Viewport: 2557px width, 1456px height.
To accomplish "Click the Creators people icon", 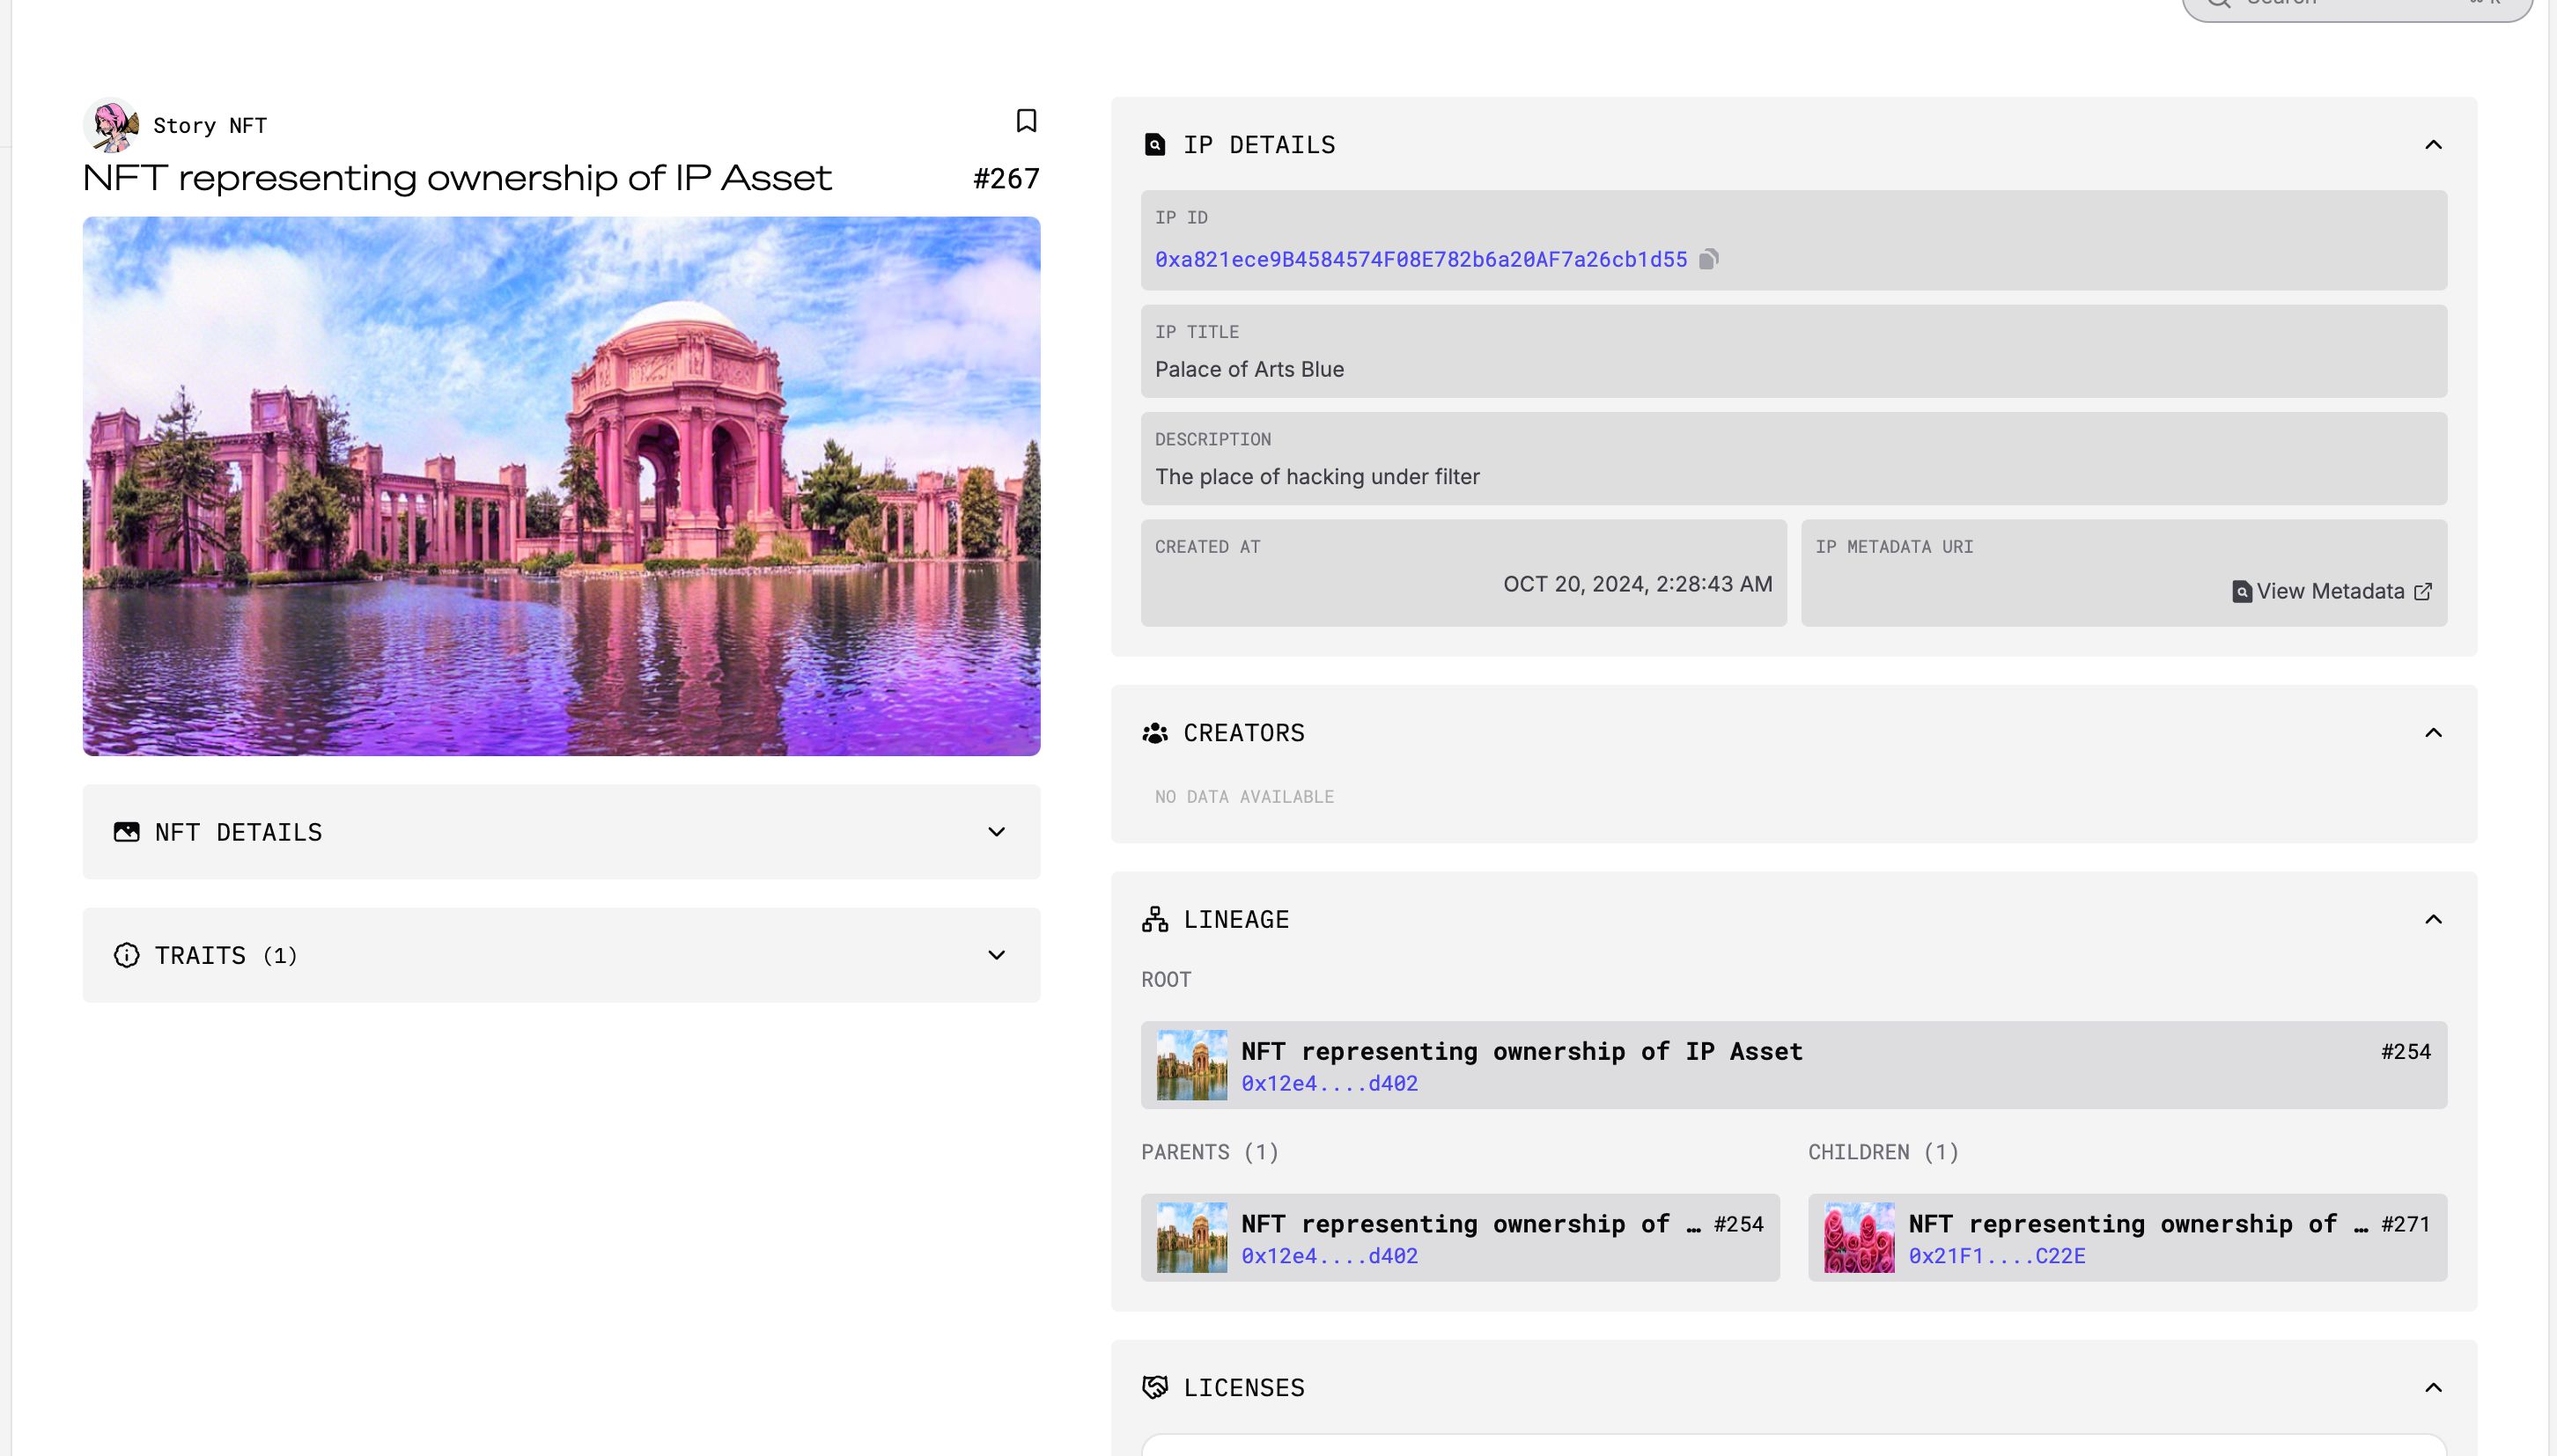I will point(1155,733).
